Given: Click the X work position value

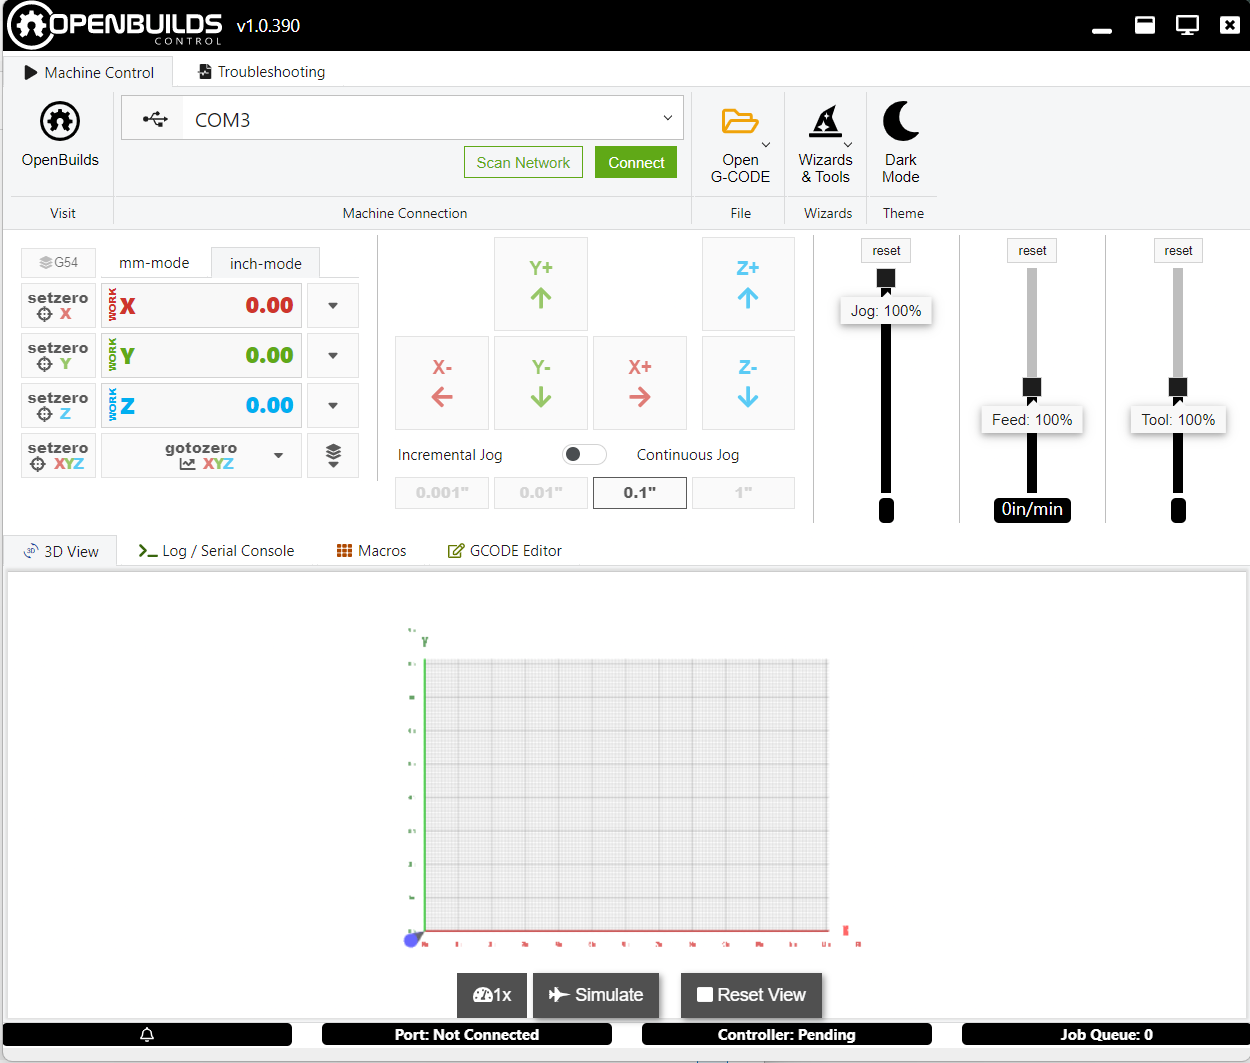Looking at the screenshot, I should pyautogui.click(x=269, y=305).
